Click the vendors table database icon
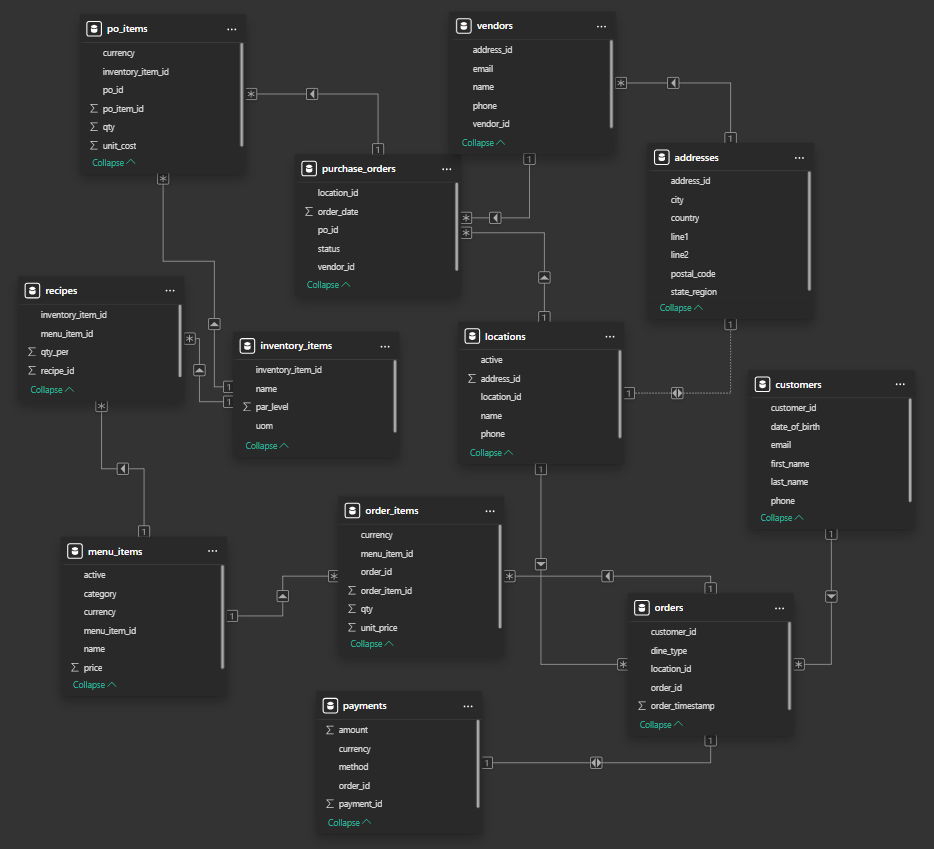The width and height of the screenshot is (934, 849). tap(463, 26)
